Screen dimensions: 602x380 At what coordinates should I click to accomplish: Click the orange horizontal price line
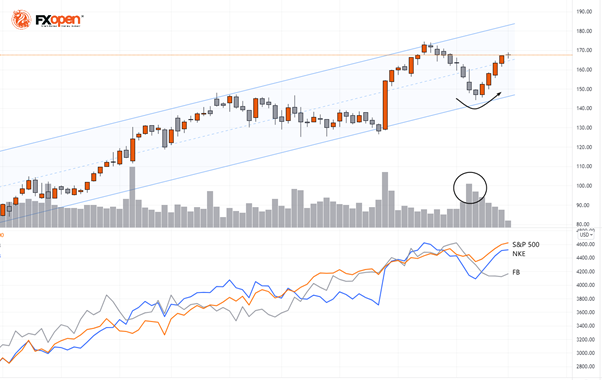tap(286, 55)
